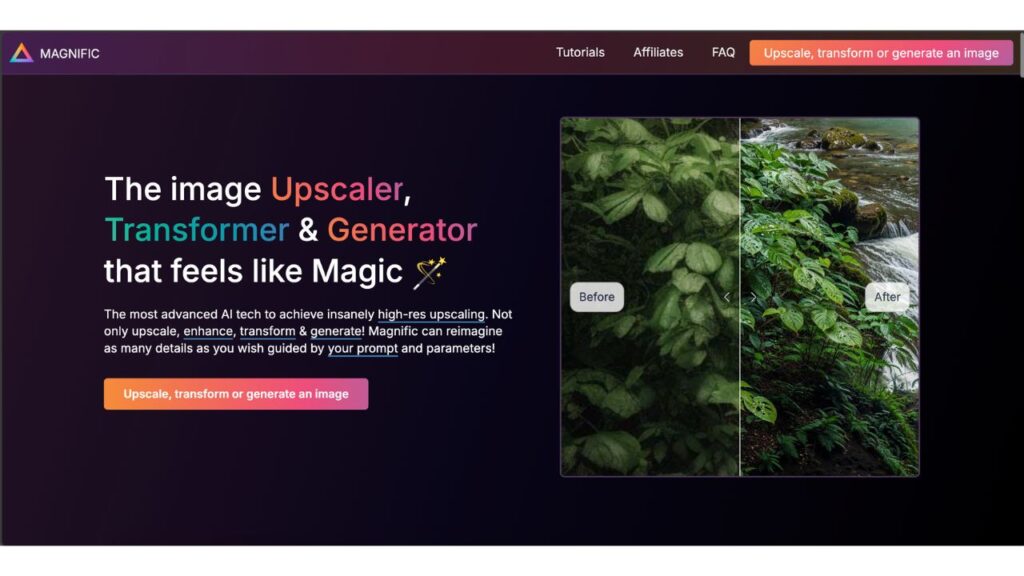1024x576 pixels.
Task: Click the right chevron on comparison slider
Action: [x=753, y=297]
